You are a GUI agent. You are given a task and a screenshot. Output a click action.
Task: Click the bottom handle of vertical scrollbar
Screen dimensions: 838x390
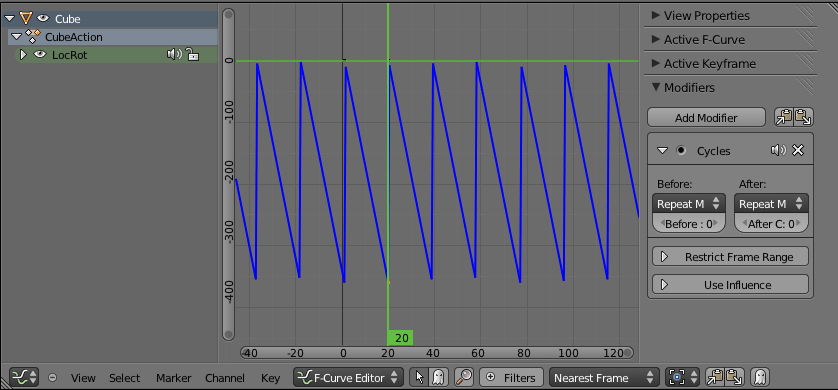tap(228, 335)
